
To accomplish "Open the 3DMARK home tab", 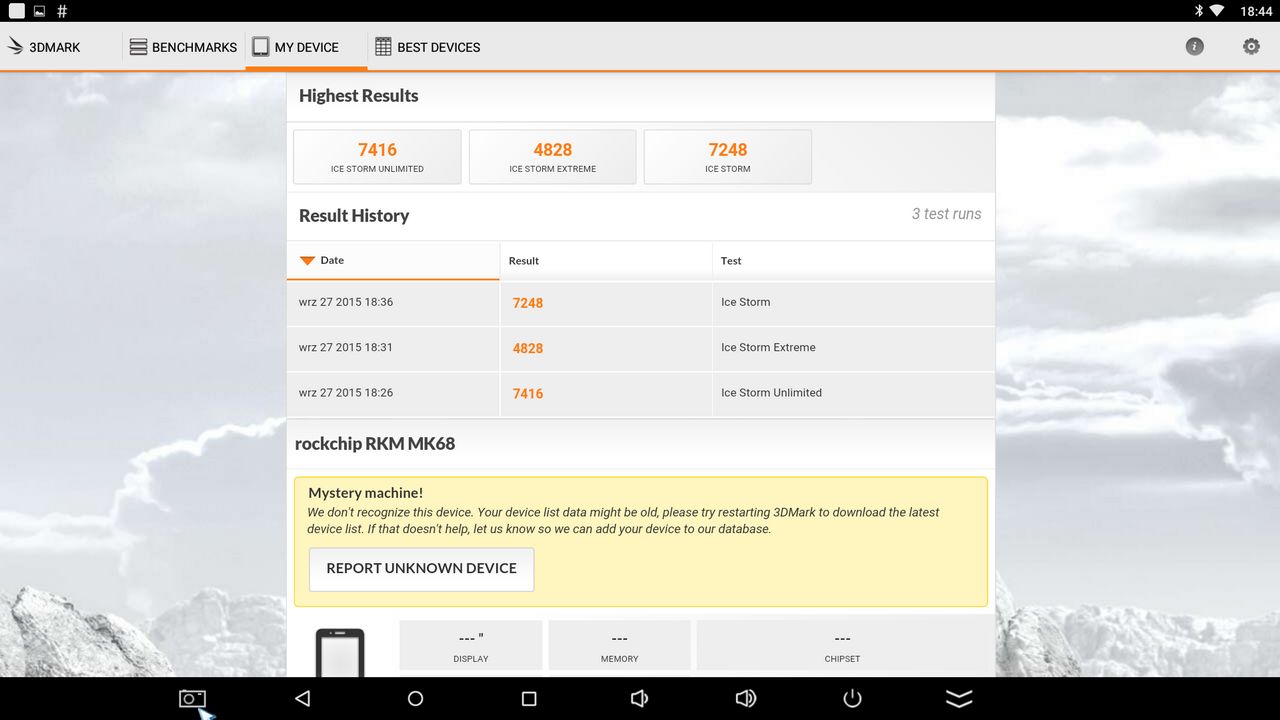I will point(44,47).
